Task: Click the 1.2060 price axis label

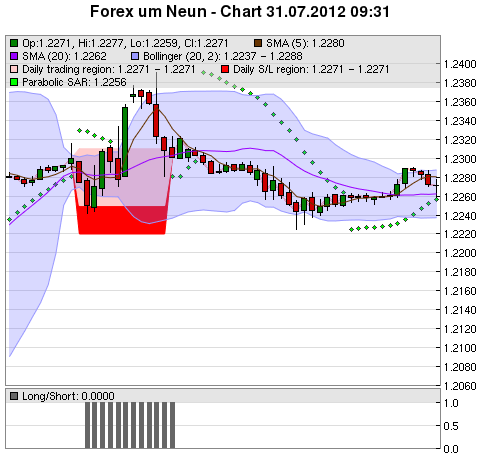Action: pos(460,386)
